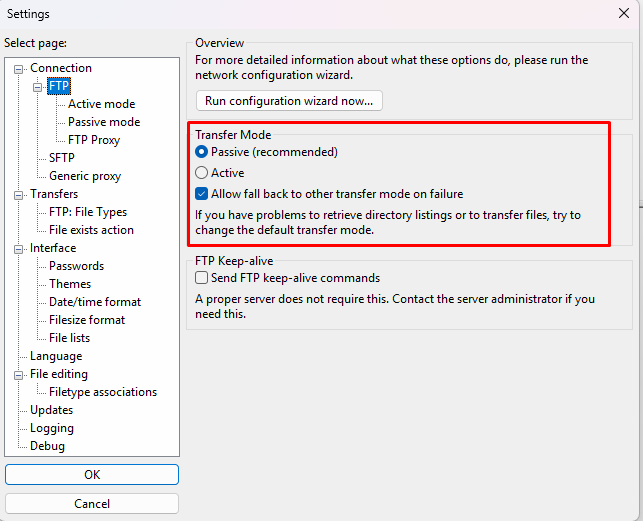
Task: Select the Passive (recommended) radio button
Action: (x=201, y=152)
